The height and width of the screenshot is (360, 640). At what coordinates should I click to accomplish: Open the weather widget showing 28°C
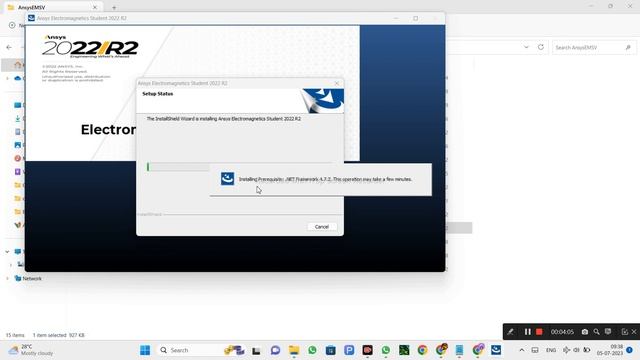pyautogui.click(x=32, y=350)
